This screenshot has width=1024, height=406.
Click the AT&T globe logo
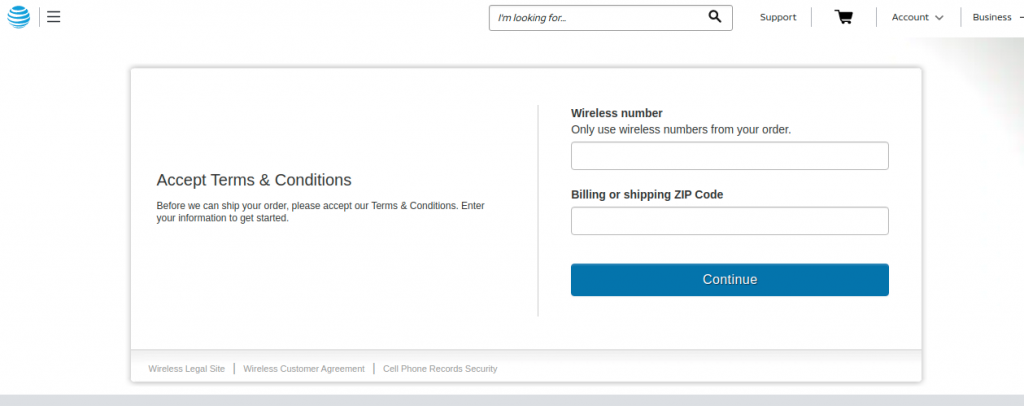click(19, 17)
